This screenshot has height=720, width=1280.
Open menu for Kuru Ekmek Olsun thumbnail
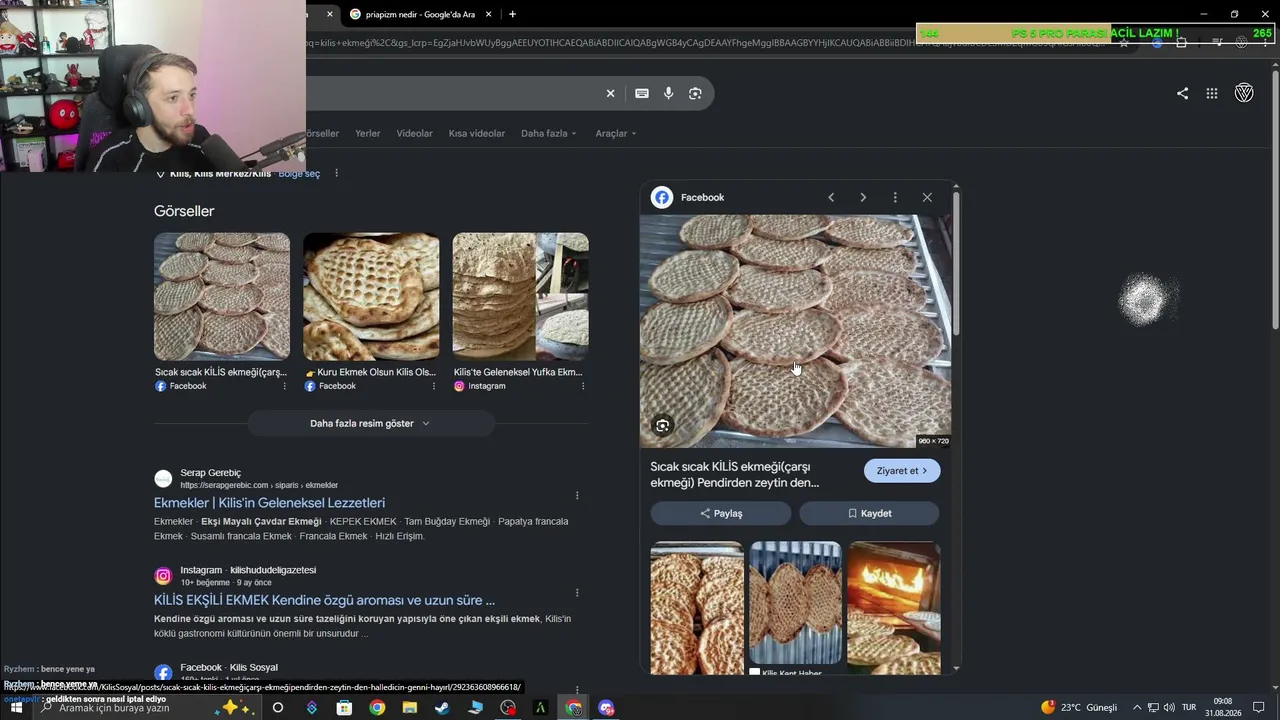pos(433,386)
